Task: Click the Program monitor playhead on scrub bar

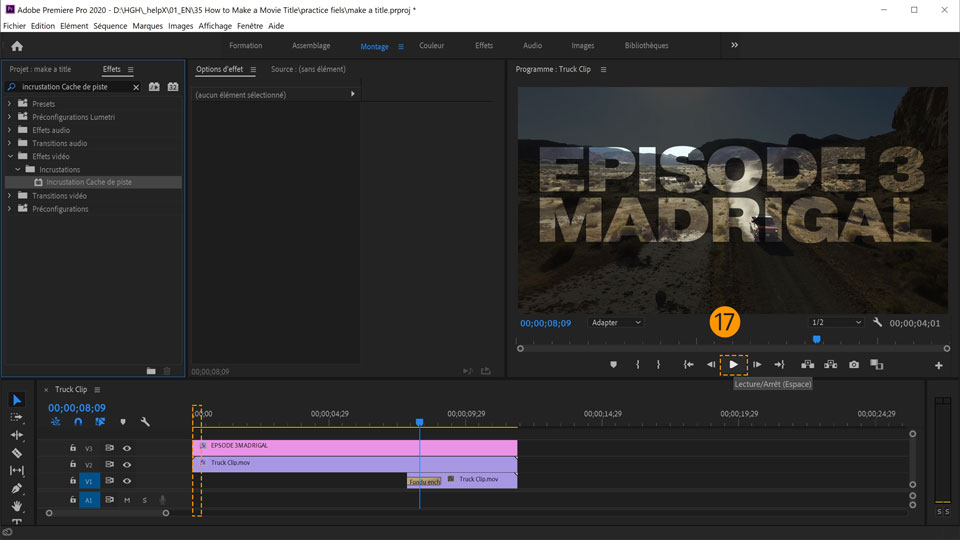Action: pyautogui.click(x=817, y=340)
